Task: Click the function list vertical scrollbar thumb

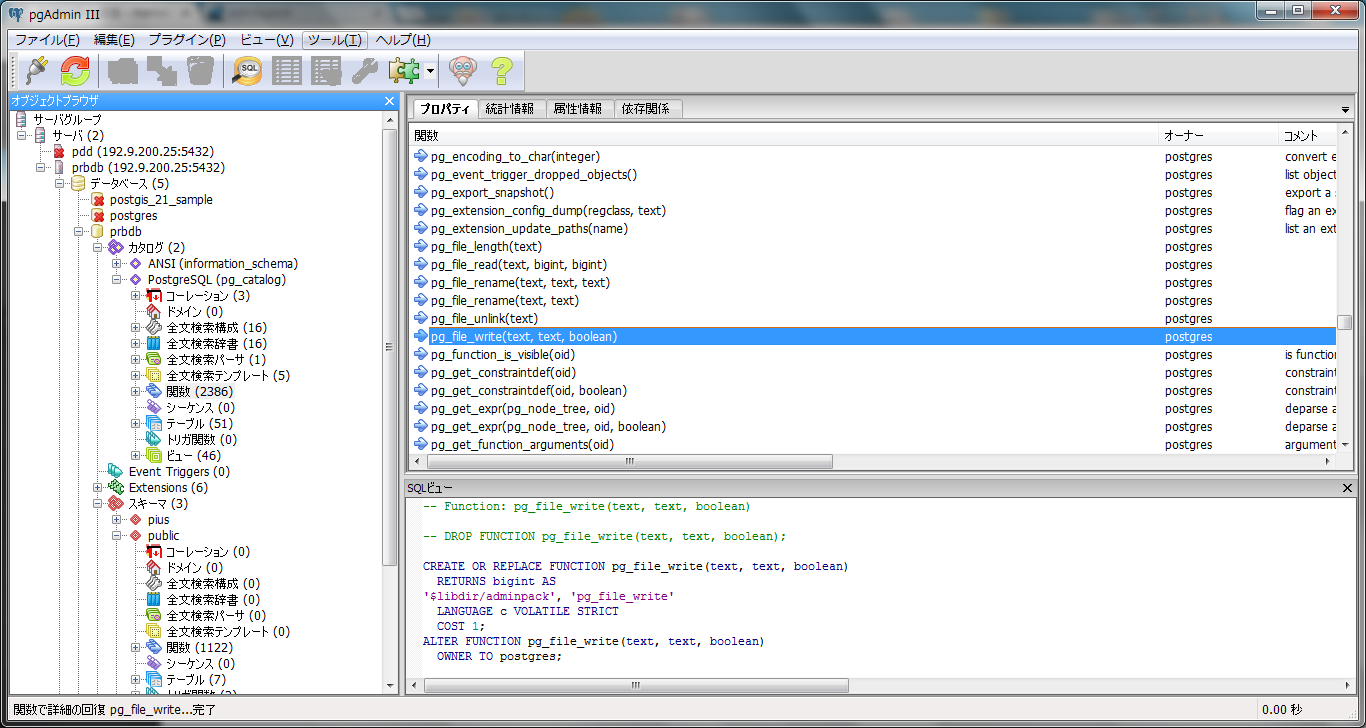Action: click(1345, 322)
